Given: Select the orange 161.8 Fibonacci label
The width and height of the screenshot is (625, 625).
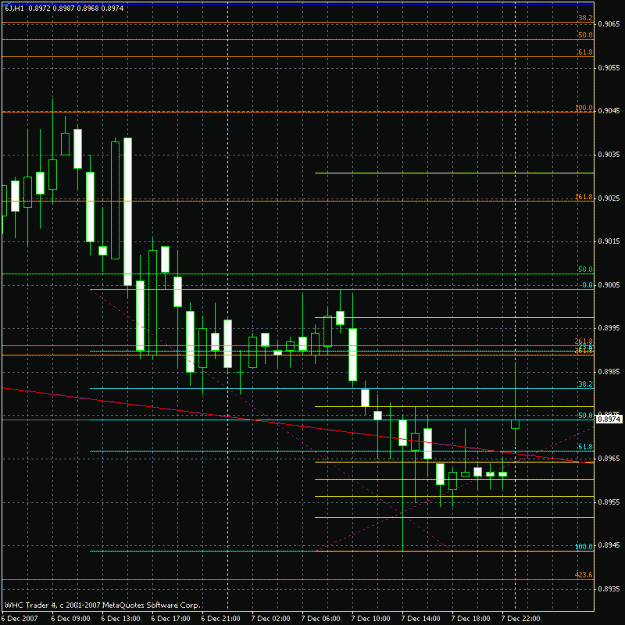Looking at the screenshot, I should 584,197.
